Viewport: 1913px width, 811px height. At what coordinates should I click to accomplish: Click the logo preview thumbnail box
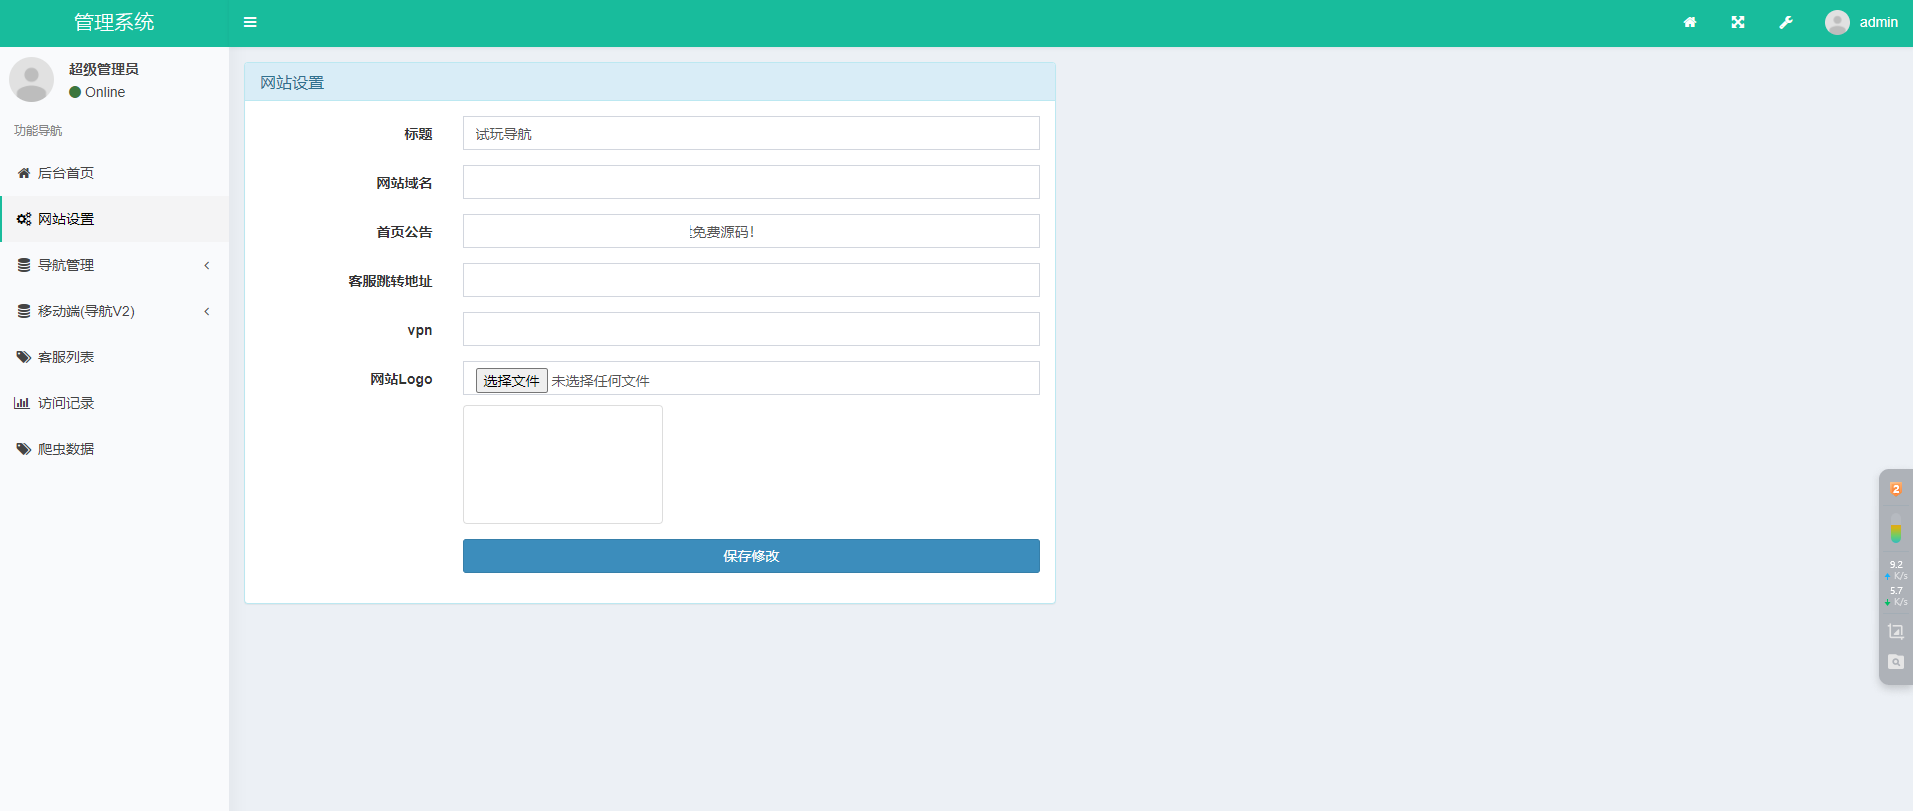[562, 464]
